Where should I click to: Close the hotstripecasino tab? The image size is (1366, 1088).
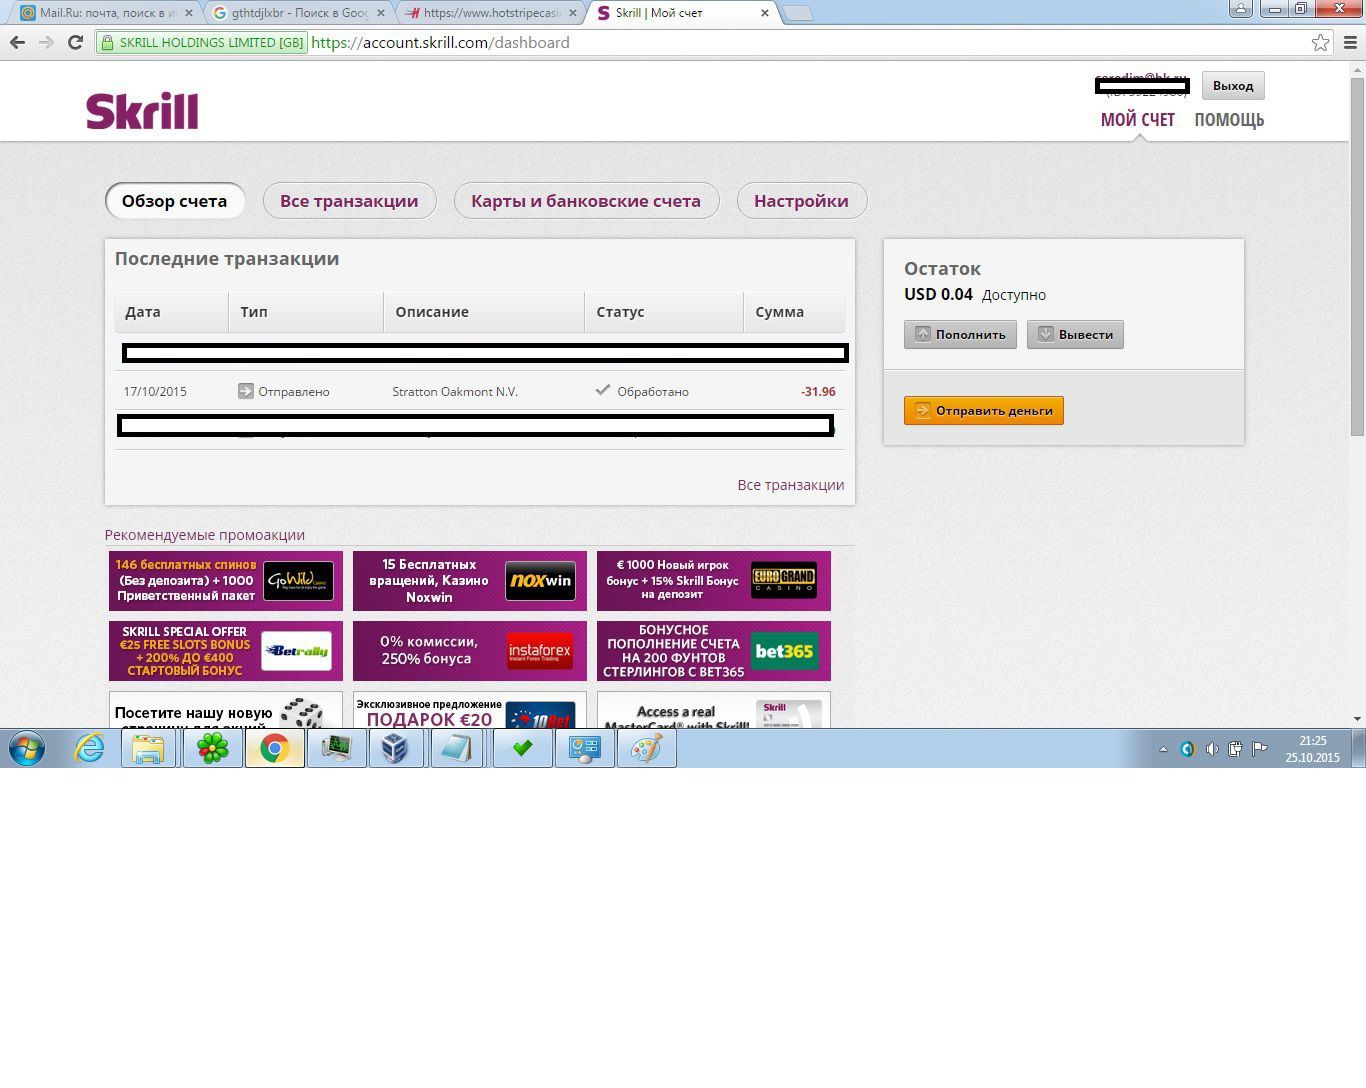coord(573,13)
